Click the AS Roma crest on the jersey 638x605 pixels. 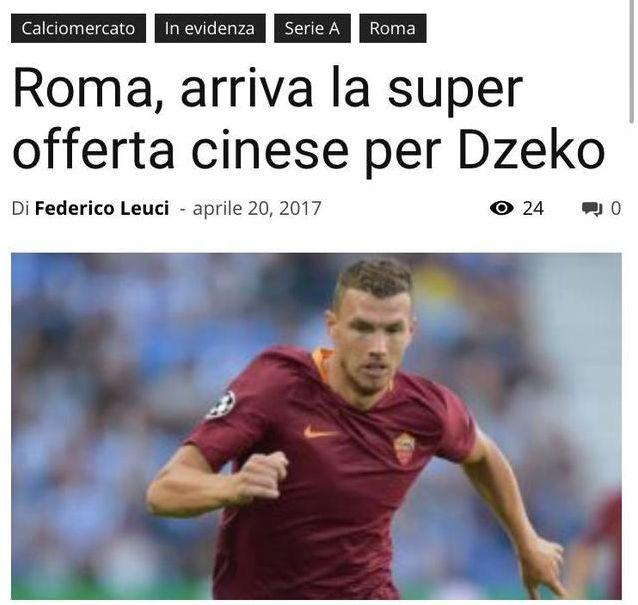[404, 449]
